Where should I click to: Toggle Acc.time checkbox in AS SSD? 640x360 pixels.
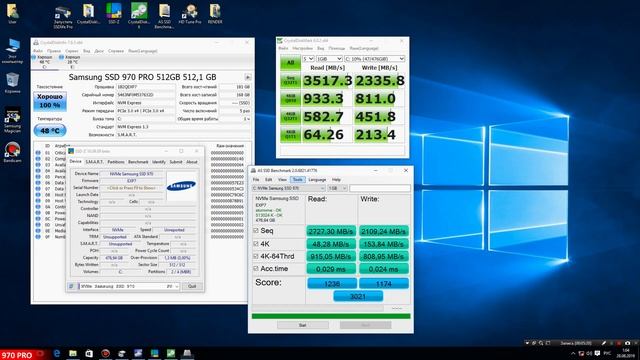pos(256,269)
